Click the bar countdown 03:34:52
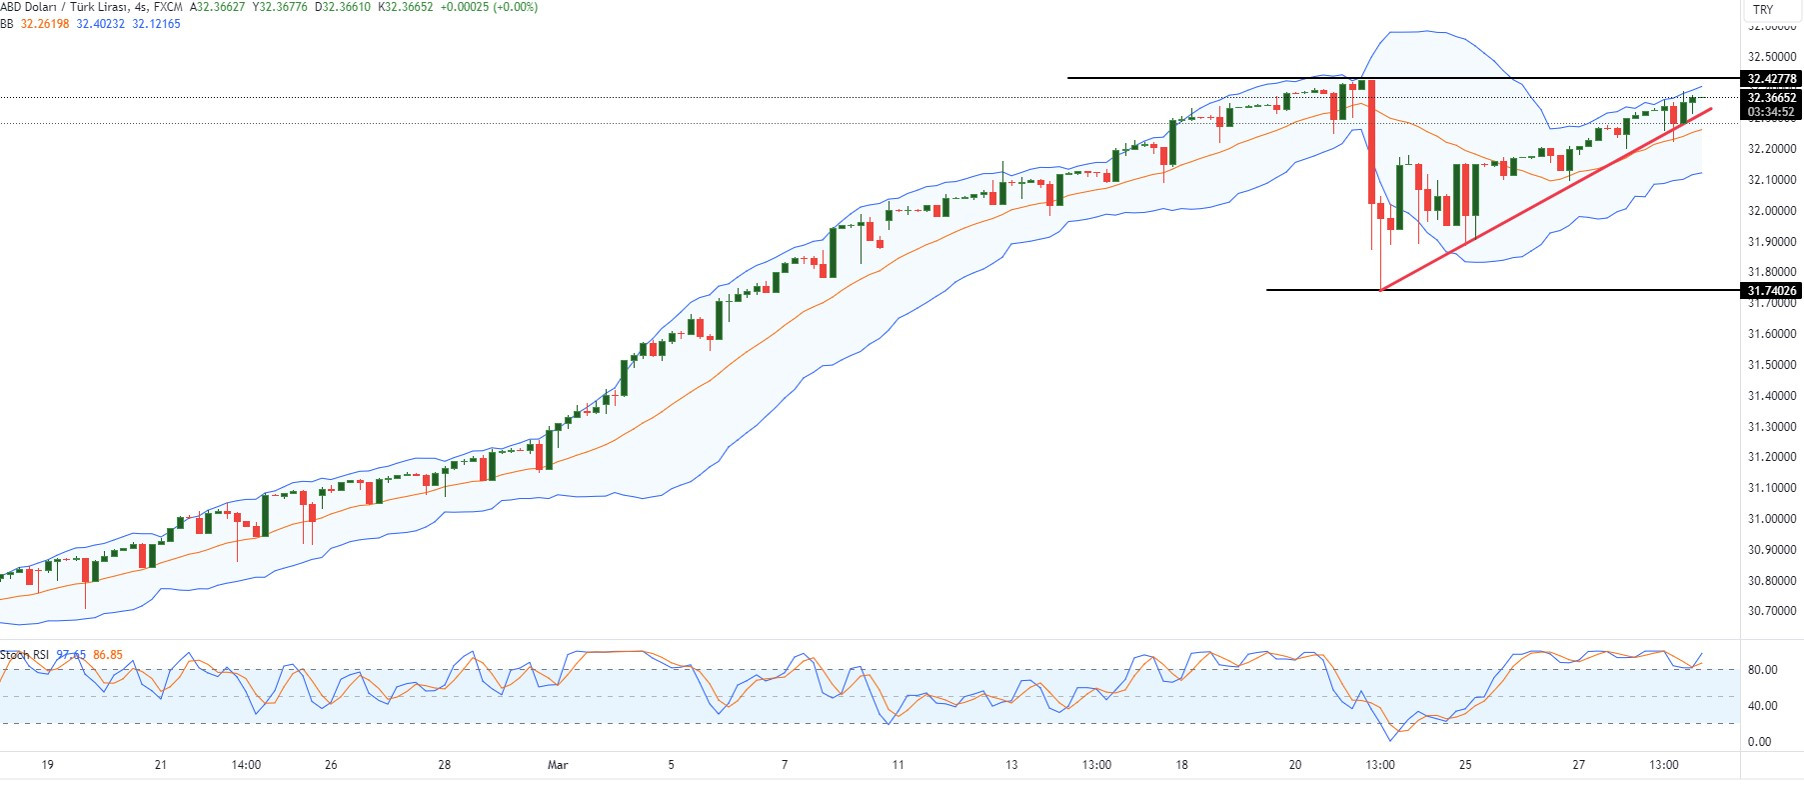 (x=1771, y=112)
